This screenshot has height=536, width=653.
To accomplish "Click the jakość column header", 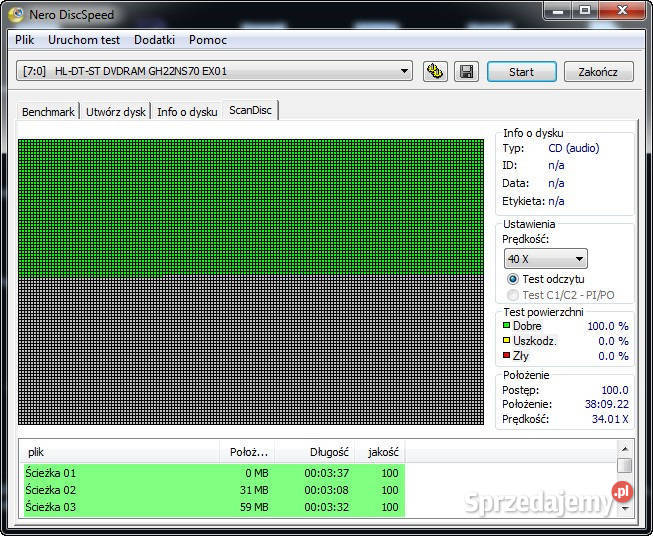I will click(x=380, y=452).
